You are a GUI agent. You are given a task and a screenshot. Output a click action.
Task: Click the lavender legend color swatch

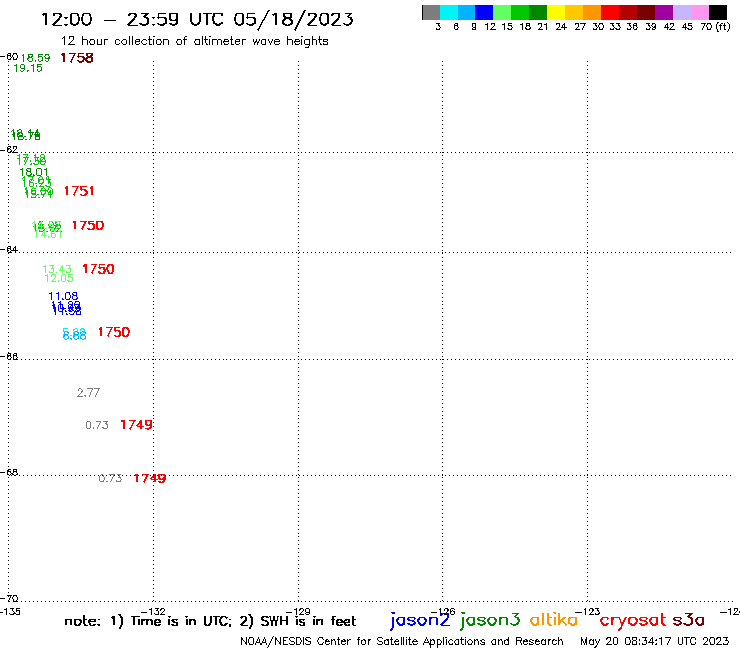[682, 12]
